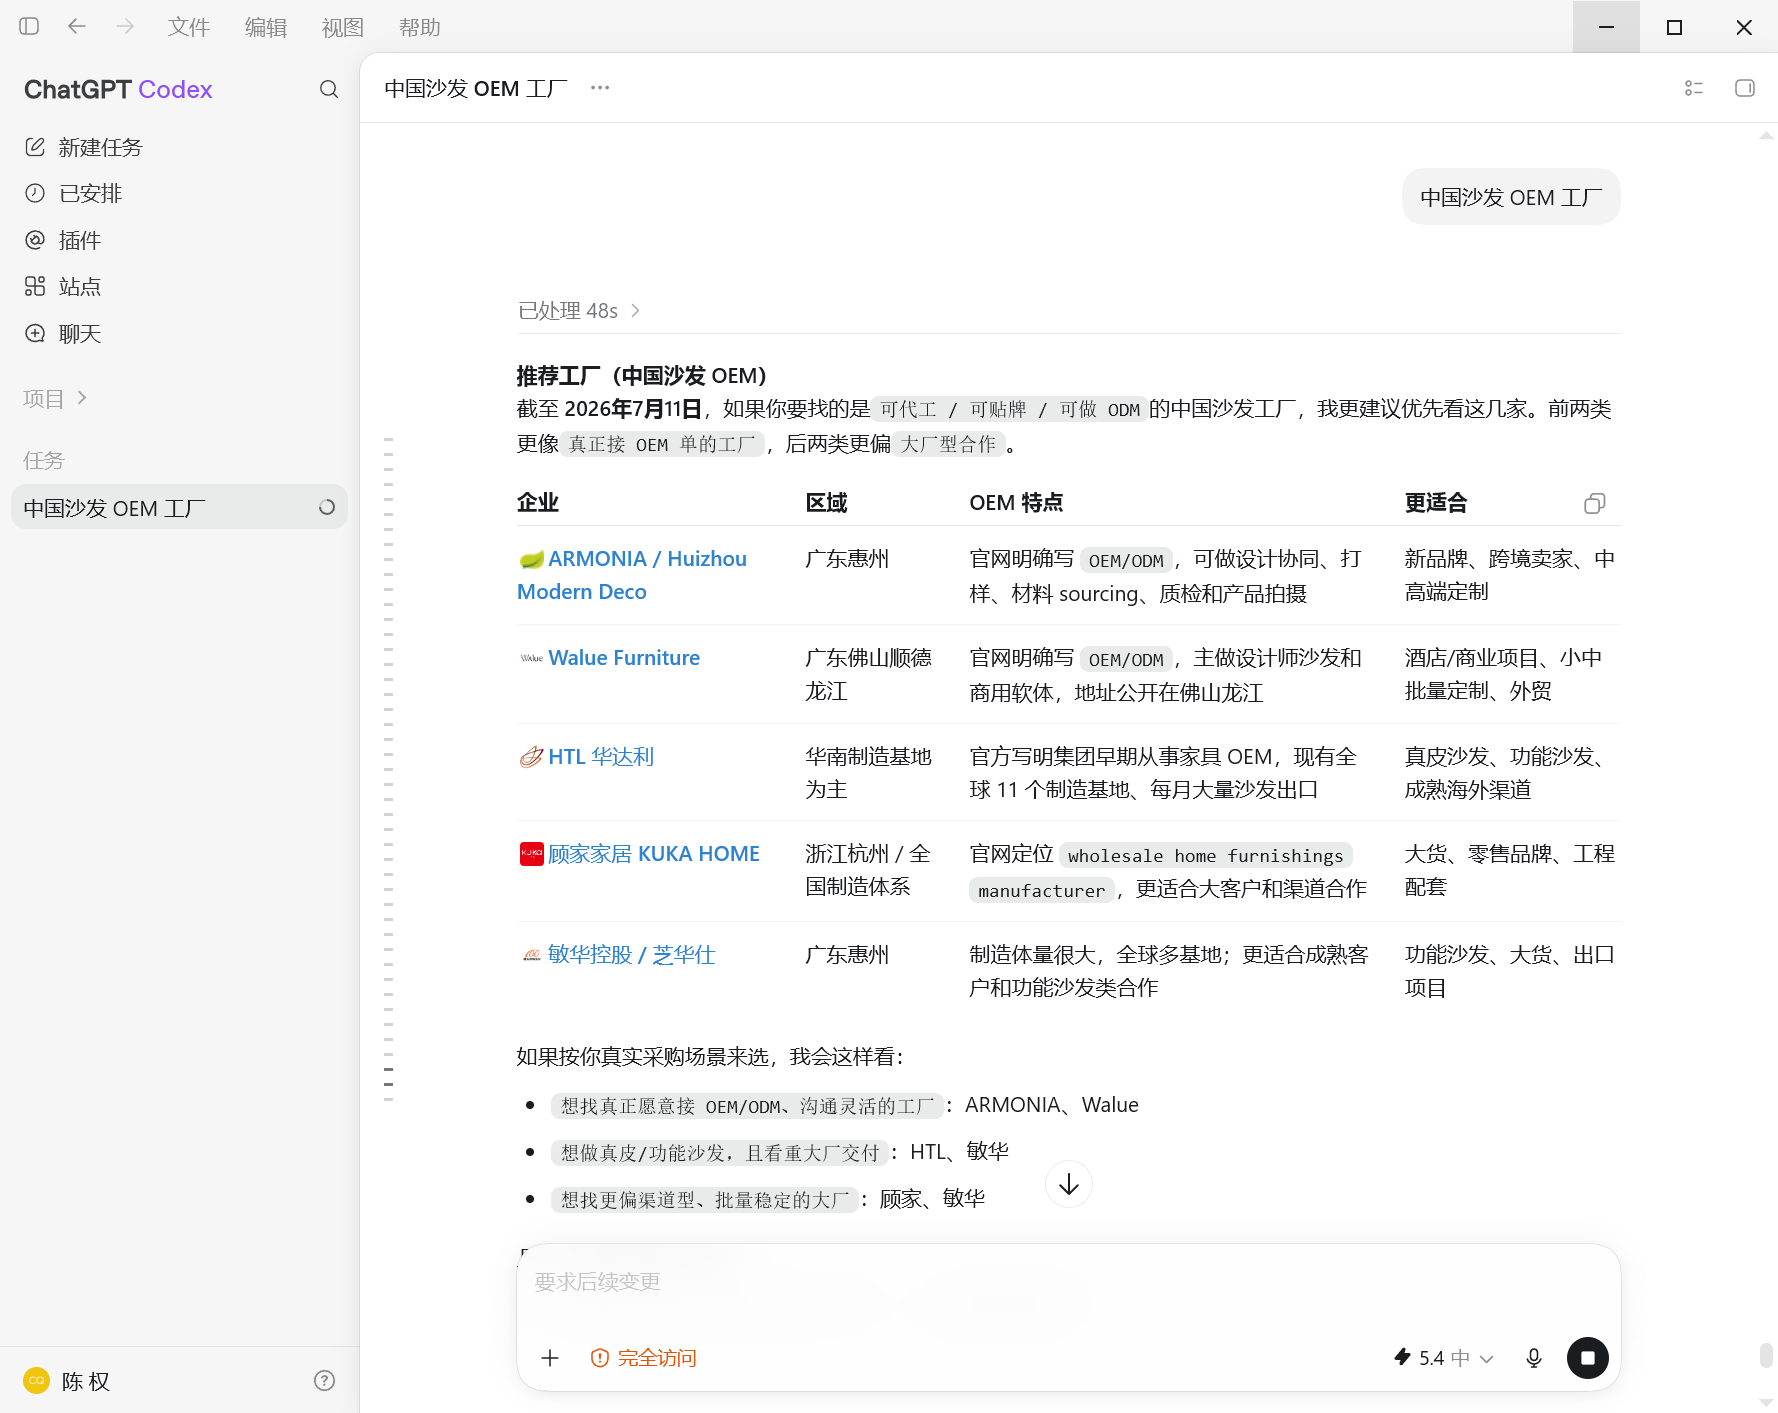Screen dimensions: 1778x1413
Task: Open the task list icon at top right
Action: [1694, 88]
